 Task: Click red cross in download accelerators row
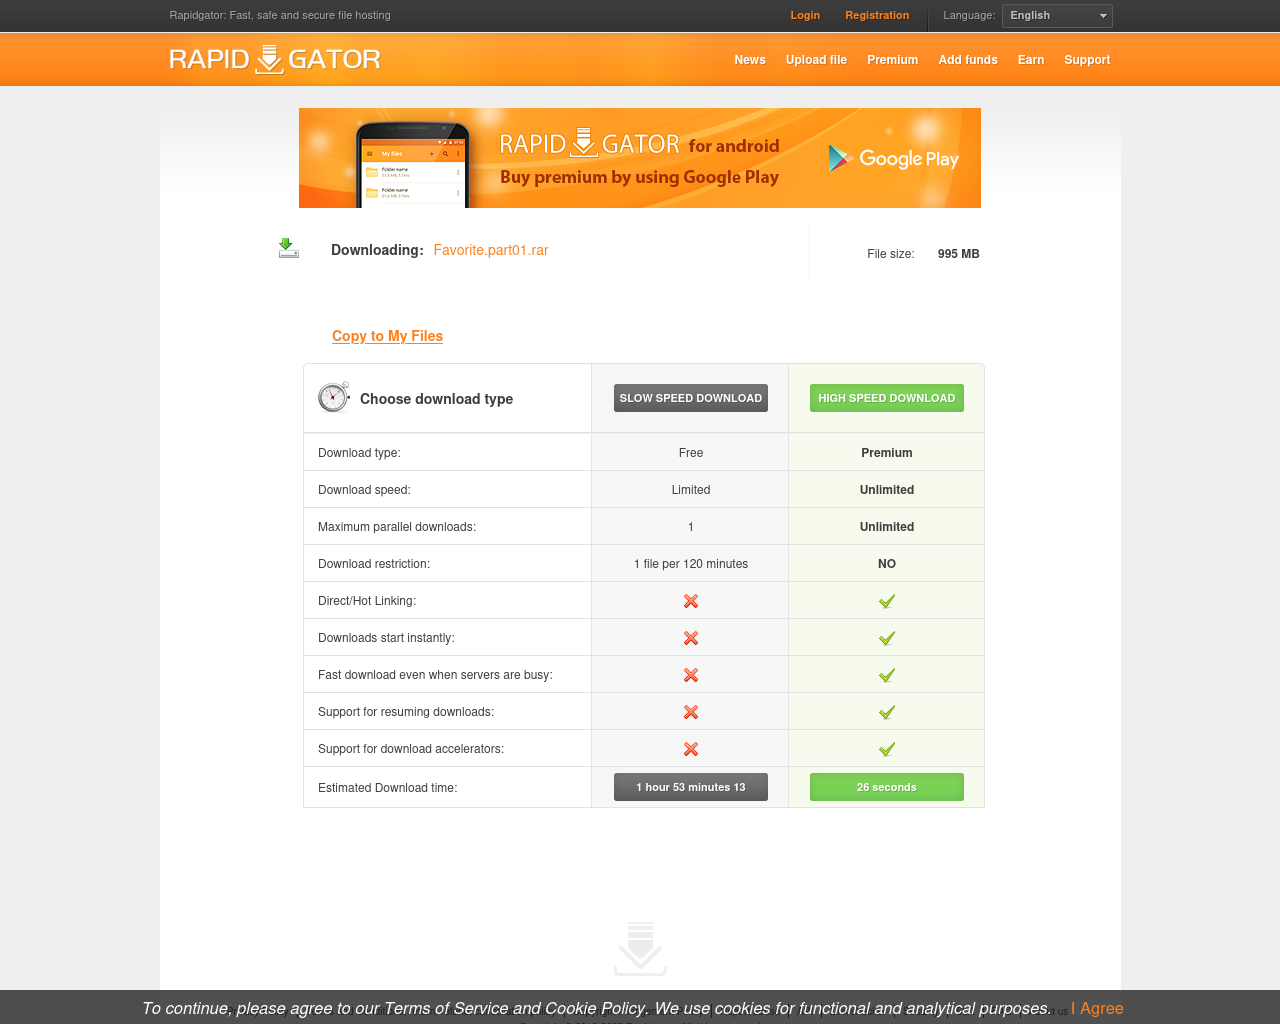click(x=691, y=749)
